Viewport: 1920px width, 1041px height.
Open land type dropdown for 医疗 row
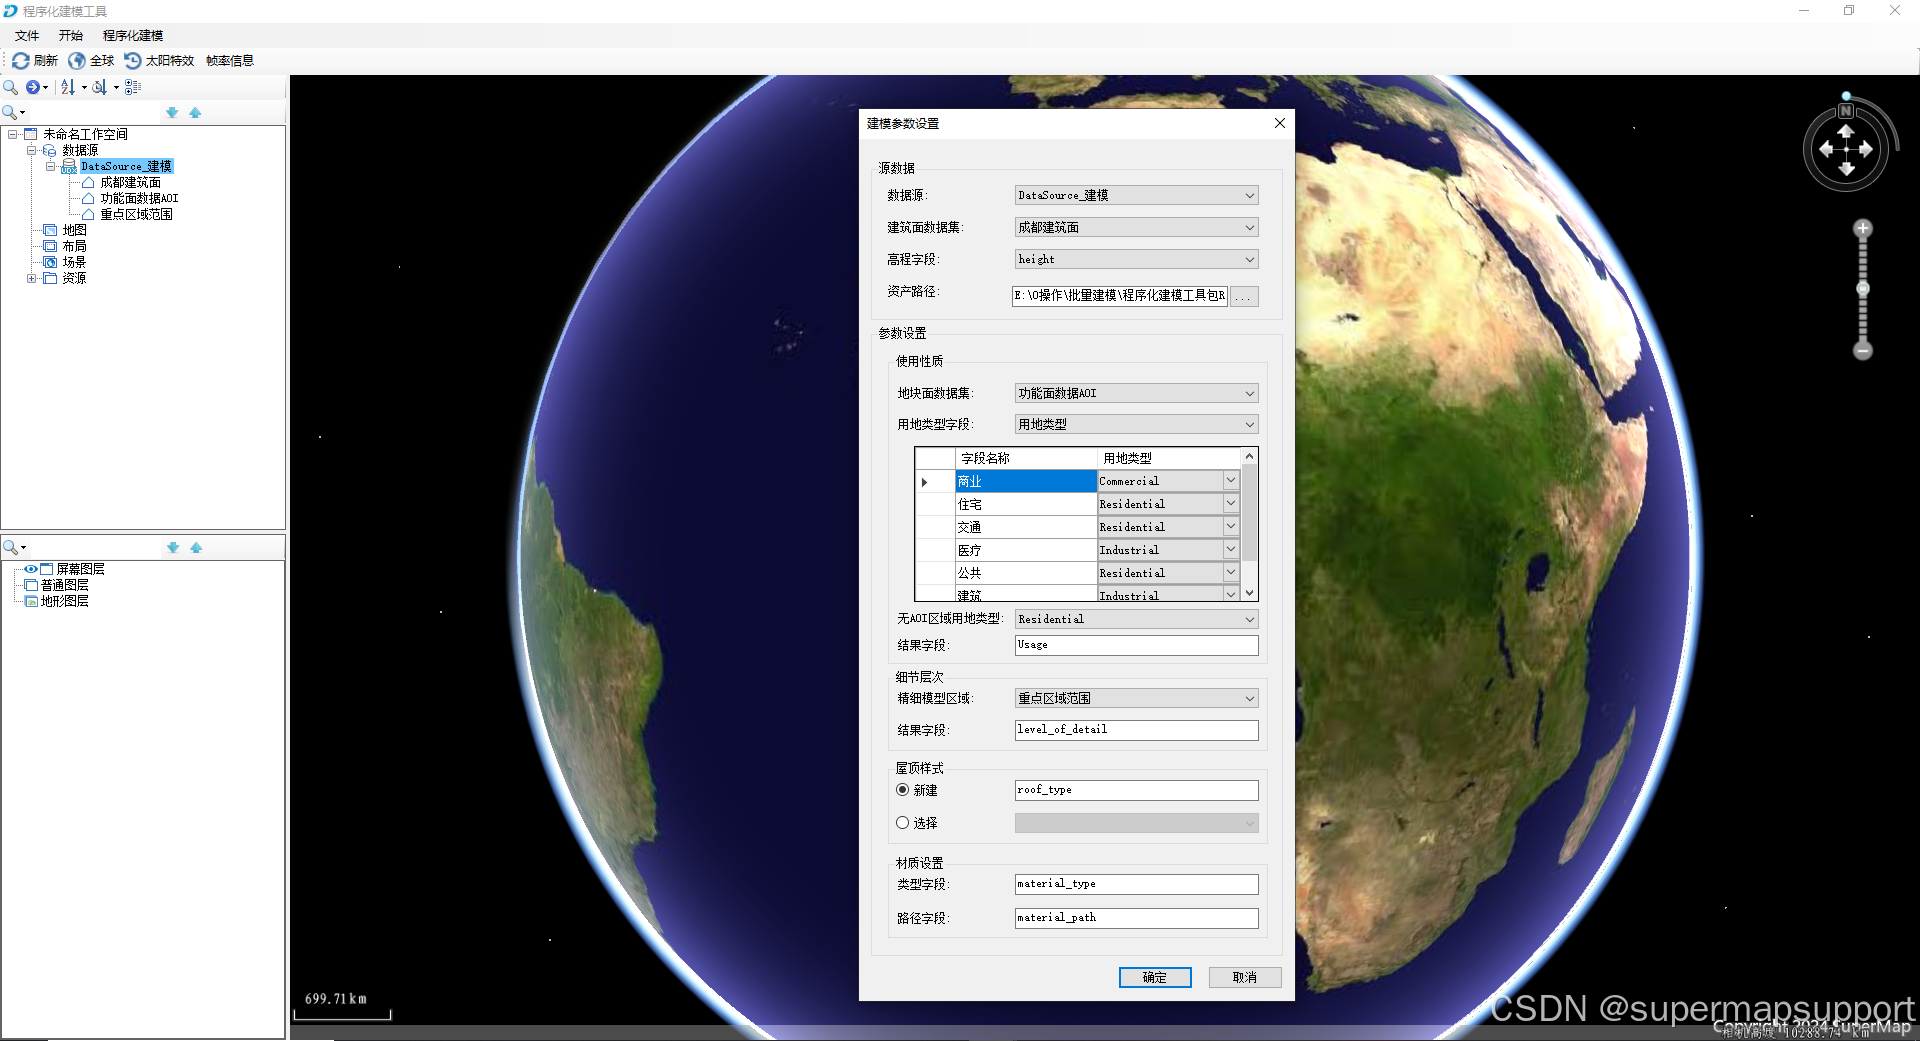coord(1231,550)
